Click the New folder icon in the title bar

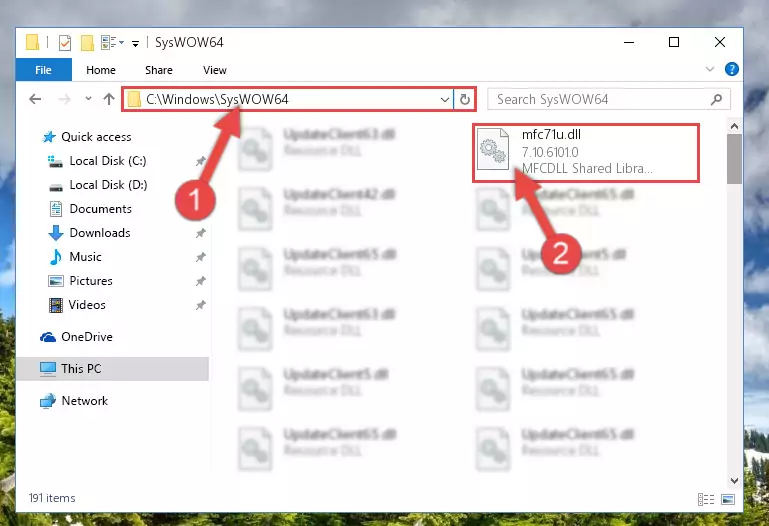point(87,43)
